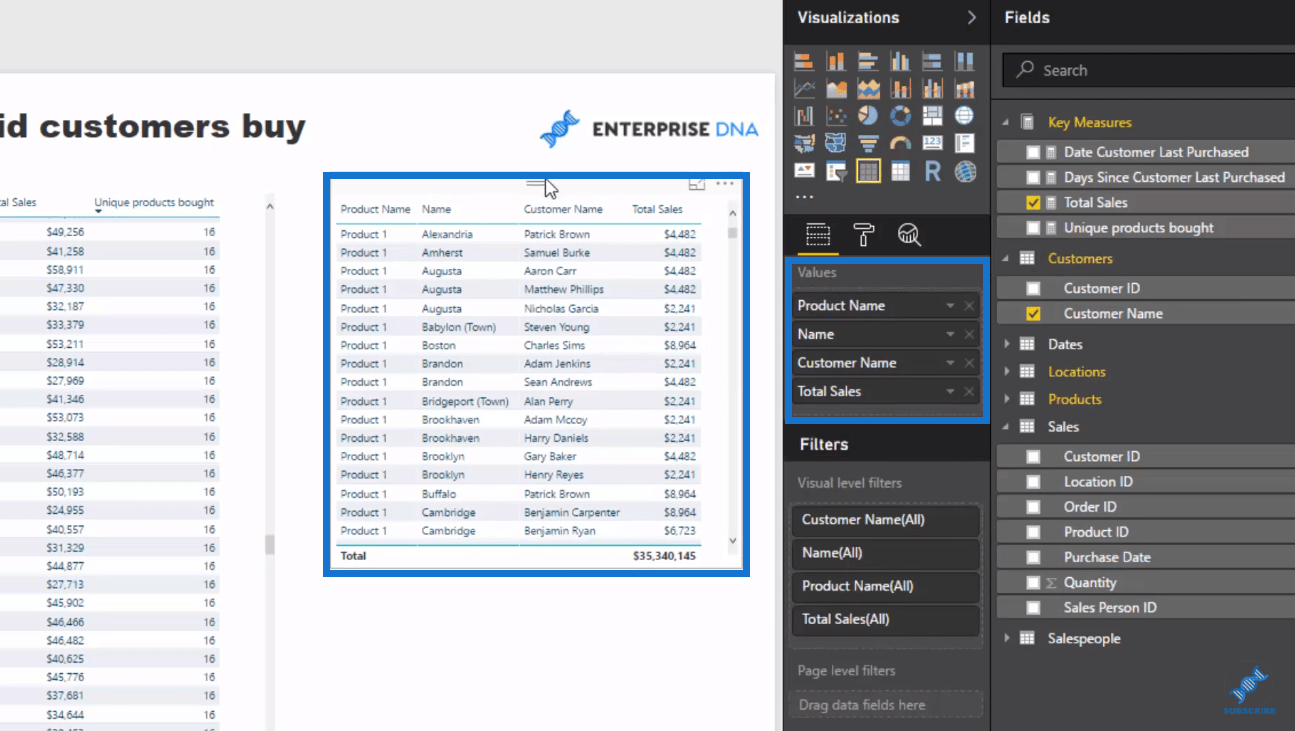1295x731 pixels.
Task: Import a custom visual via ellipsis
Action: [x=804, y=197]
